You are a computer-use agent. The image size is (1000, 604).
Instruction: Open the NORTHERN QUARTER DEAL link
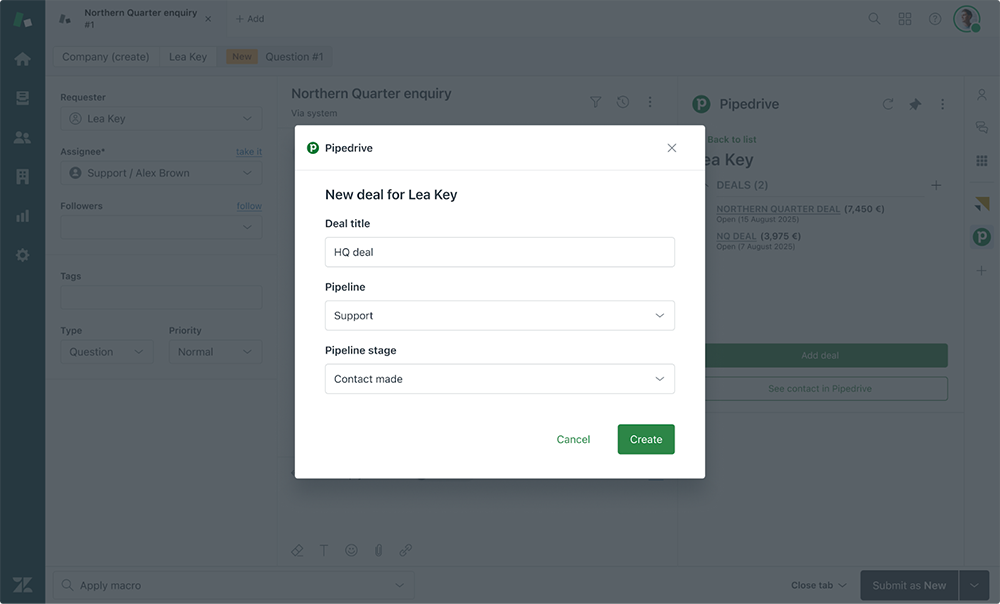pos(778,209)
